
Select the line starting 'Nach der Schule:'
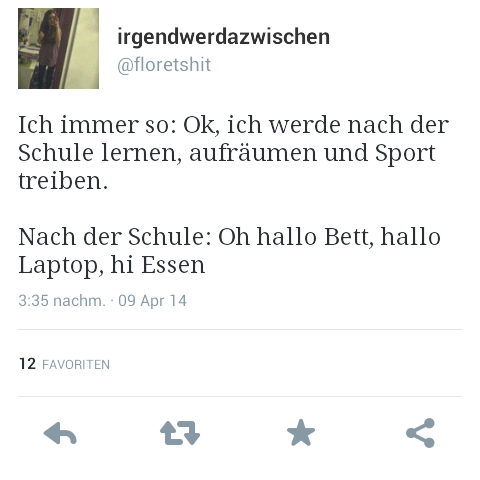(x=229, y=237)
